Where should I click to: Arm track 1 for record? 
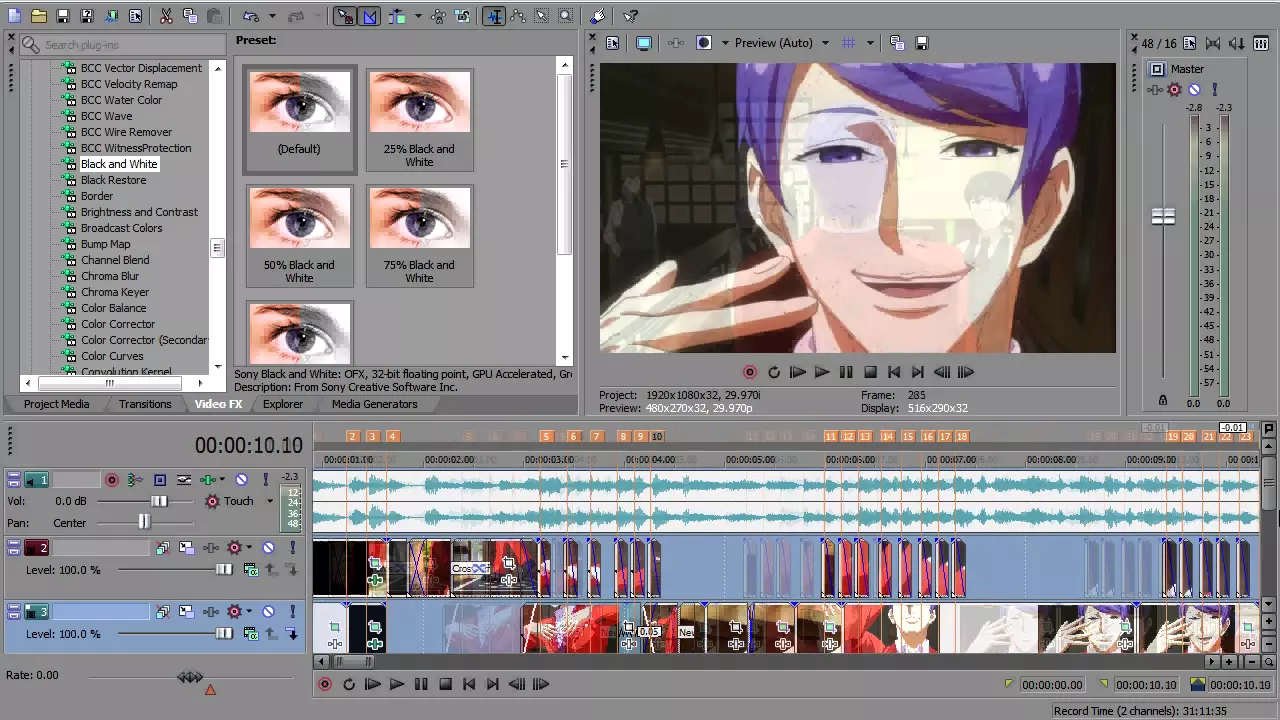coord(112,480)
